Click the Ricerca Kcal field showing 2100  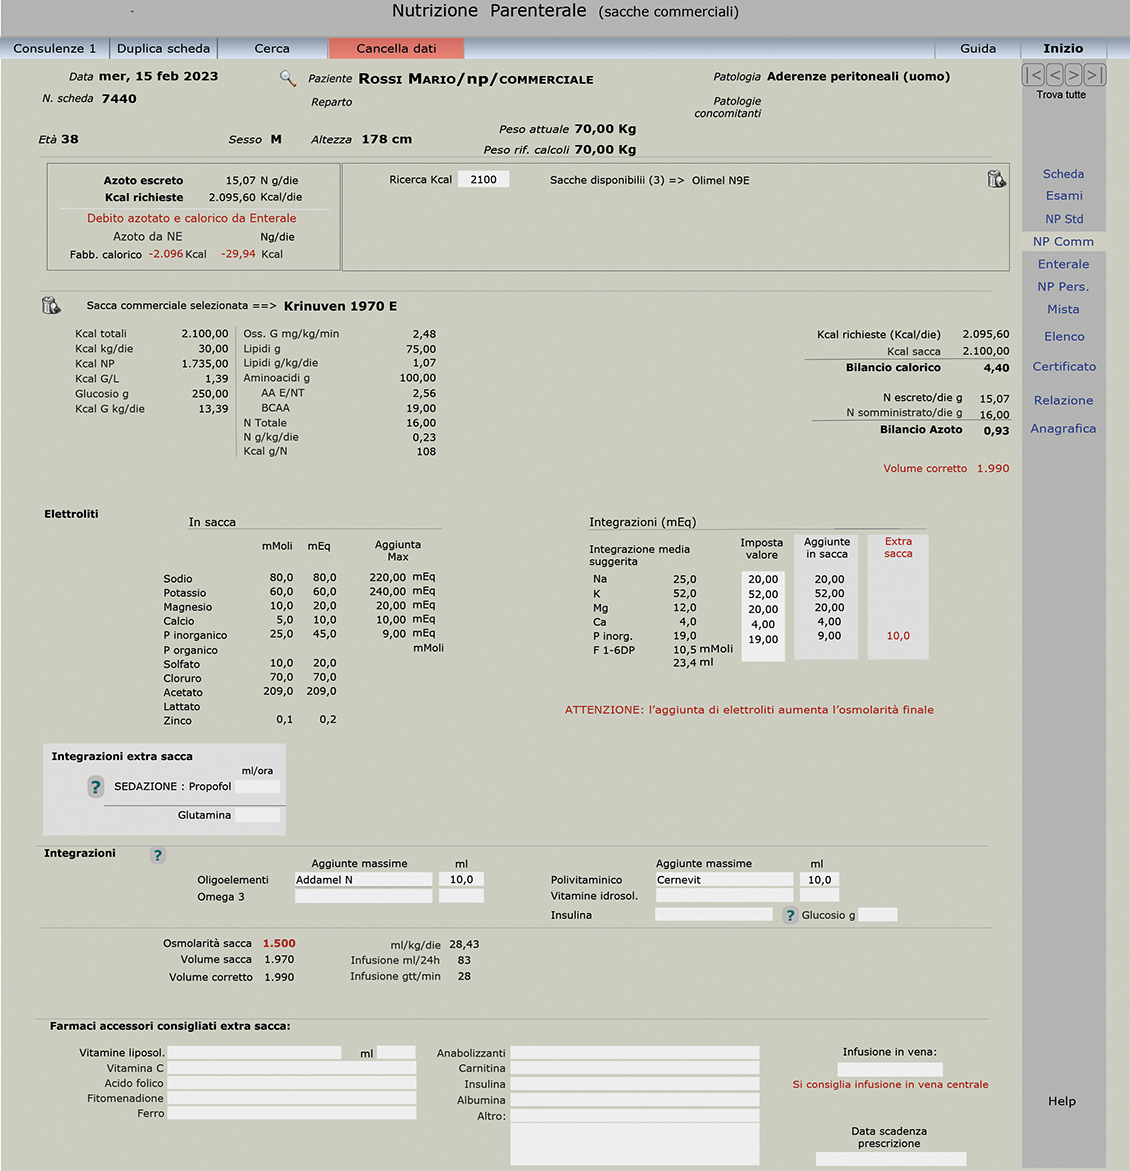(483, 179)
